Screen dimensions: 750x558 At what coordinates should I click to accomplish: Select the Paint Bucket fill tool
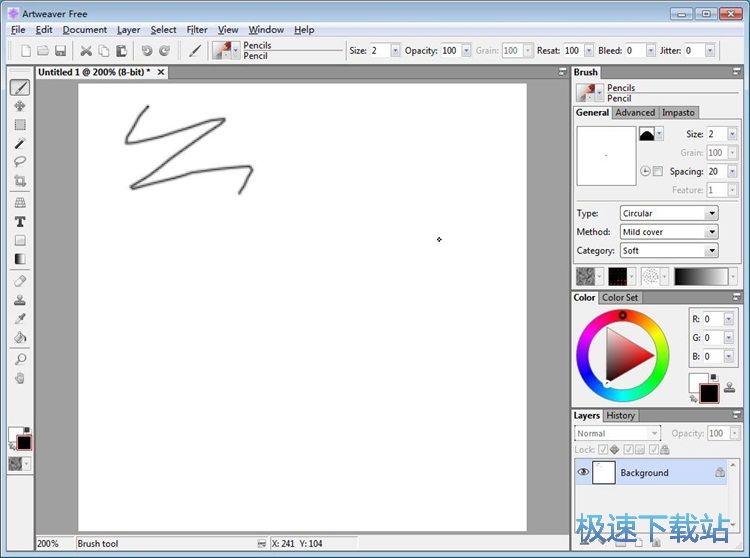pyautogui.click(x=20, y=337)
